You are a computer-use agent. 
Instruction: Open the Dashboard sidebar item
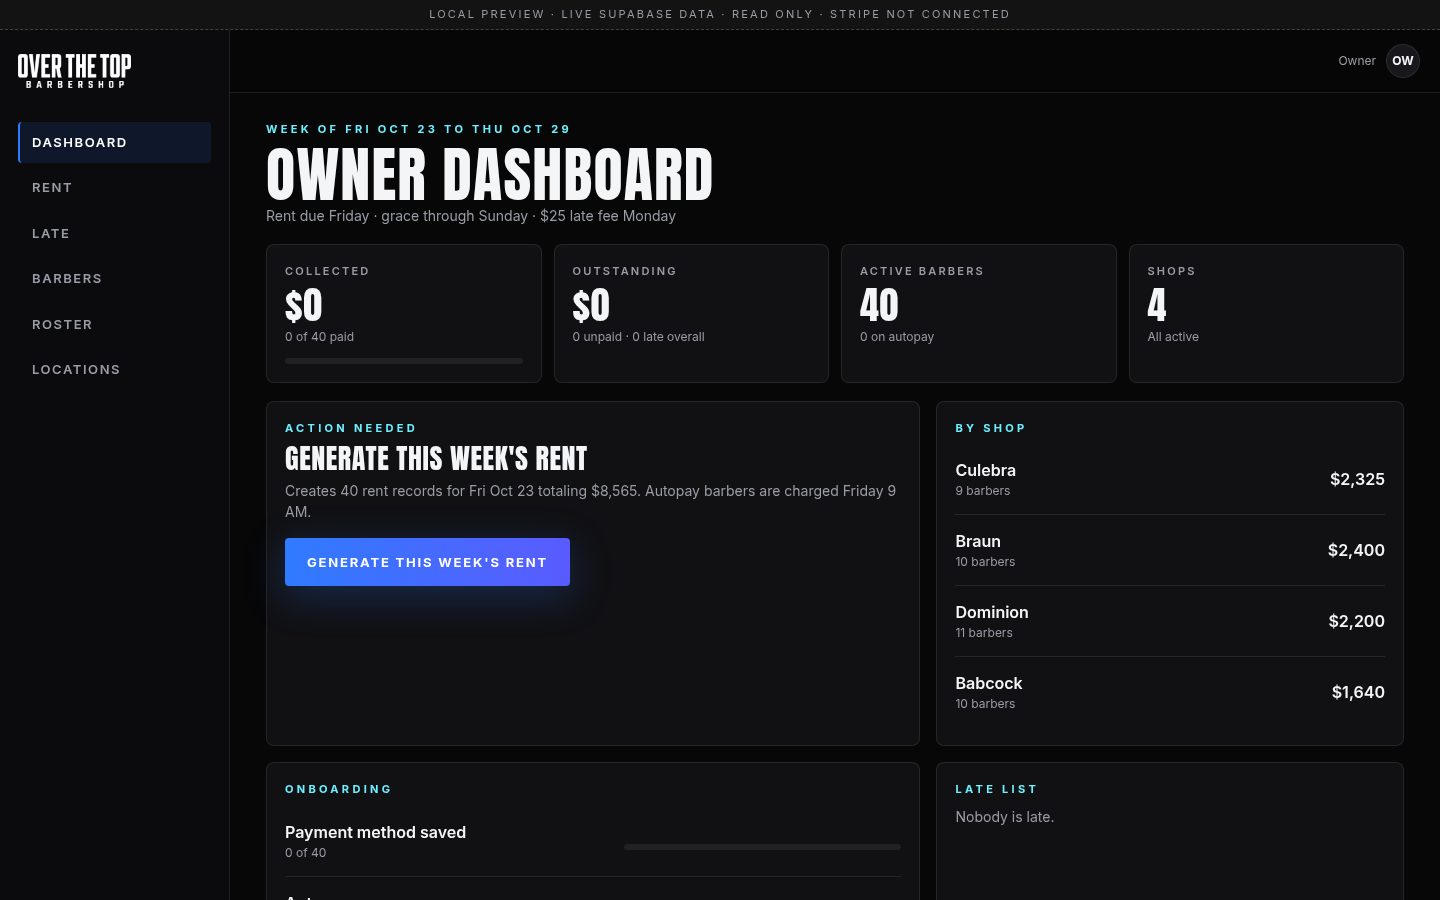pos(114,142)
